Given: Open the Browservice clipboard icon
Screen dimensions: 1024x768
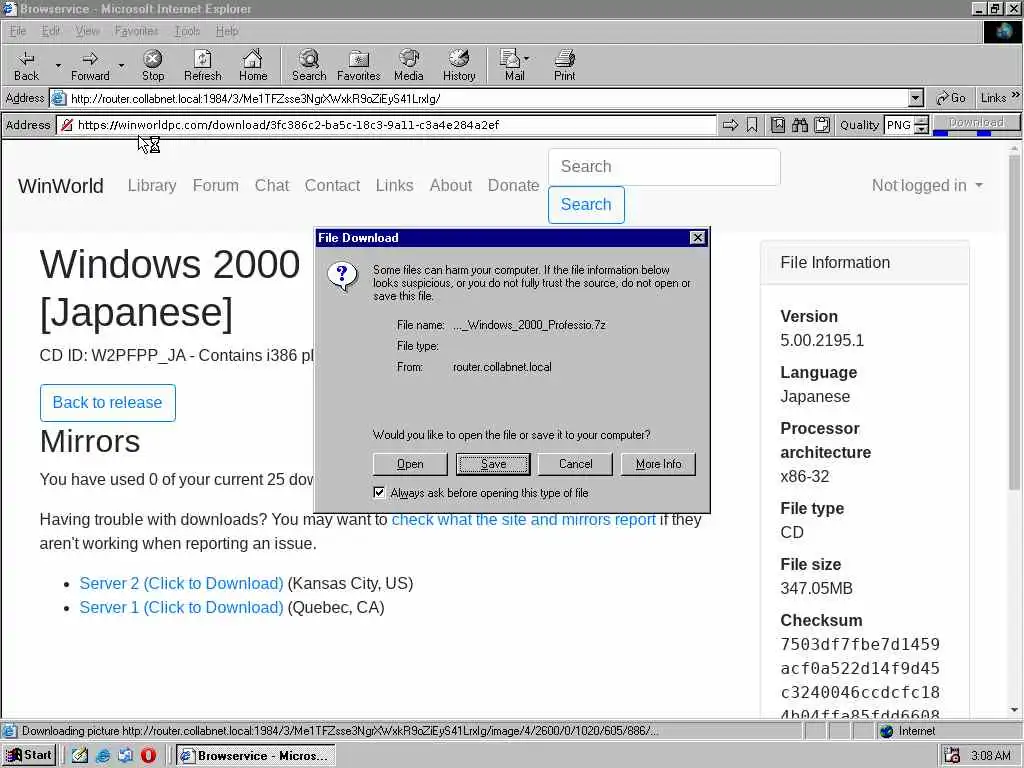Looking at the screenshot, I should [x=822, y=125].
